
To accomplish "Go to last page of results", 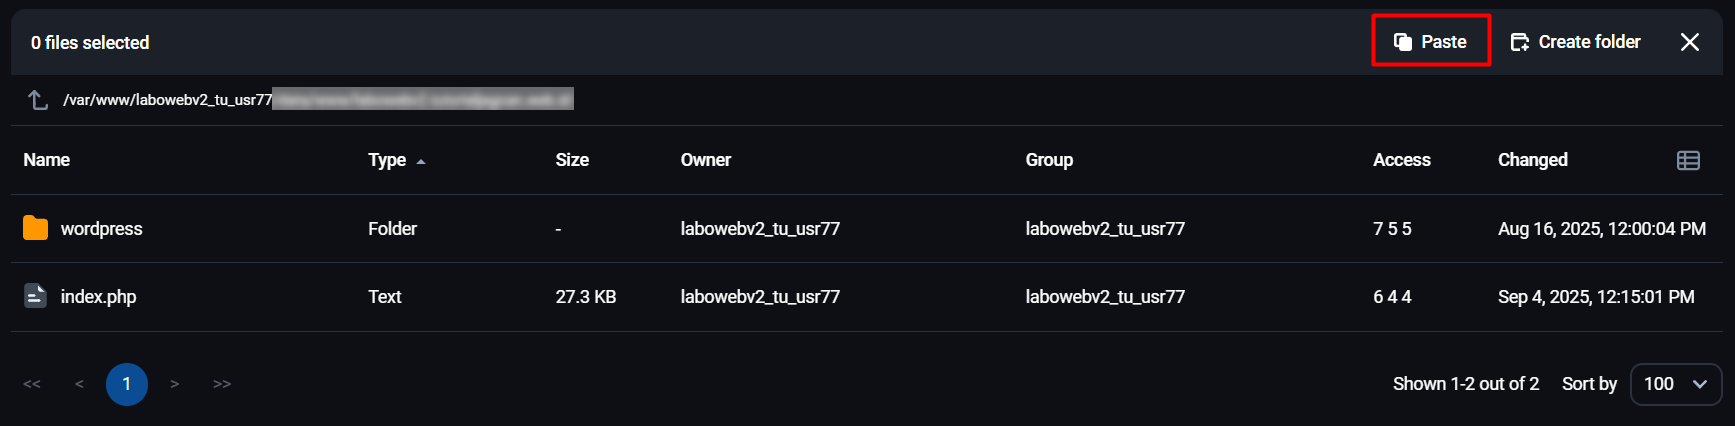I will click(x=222, y=384).
